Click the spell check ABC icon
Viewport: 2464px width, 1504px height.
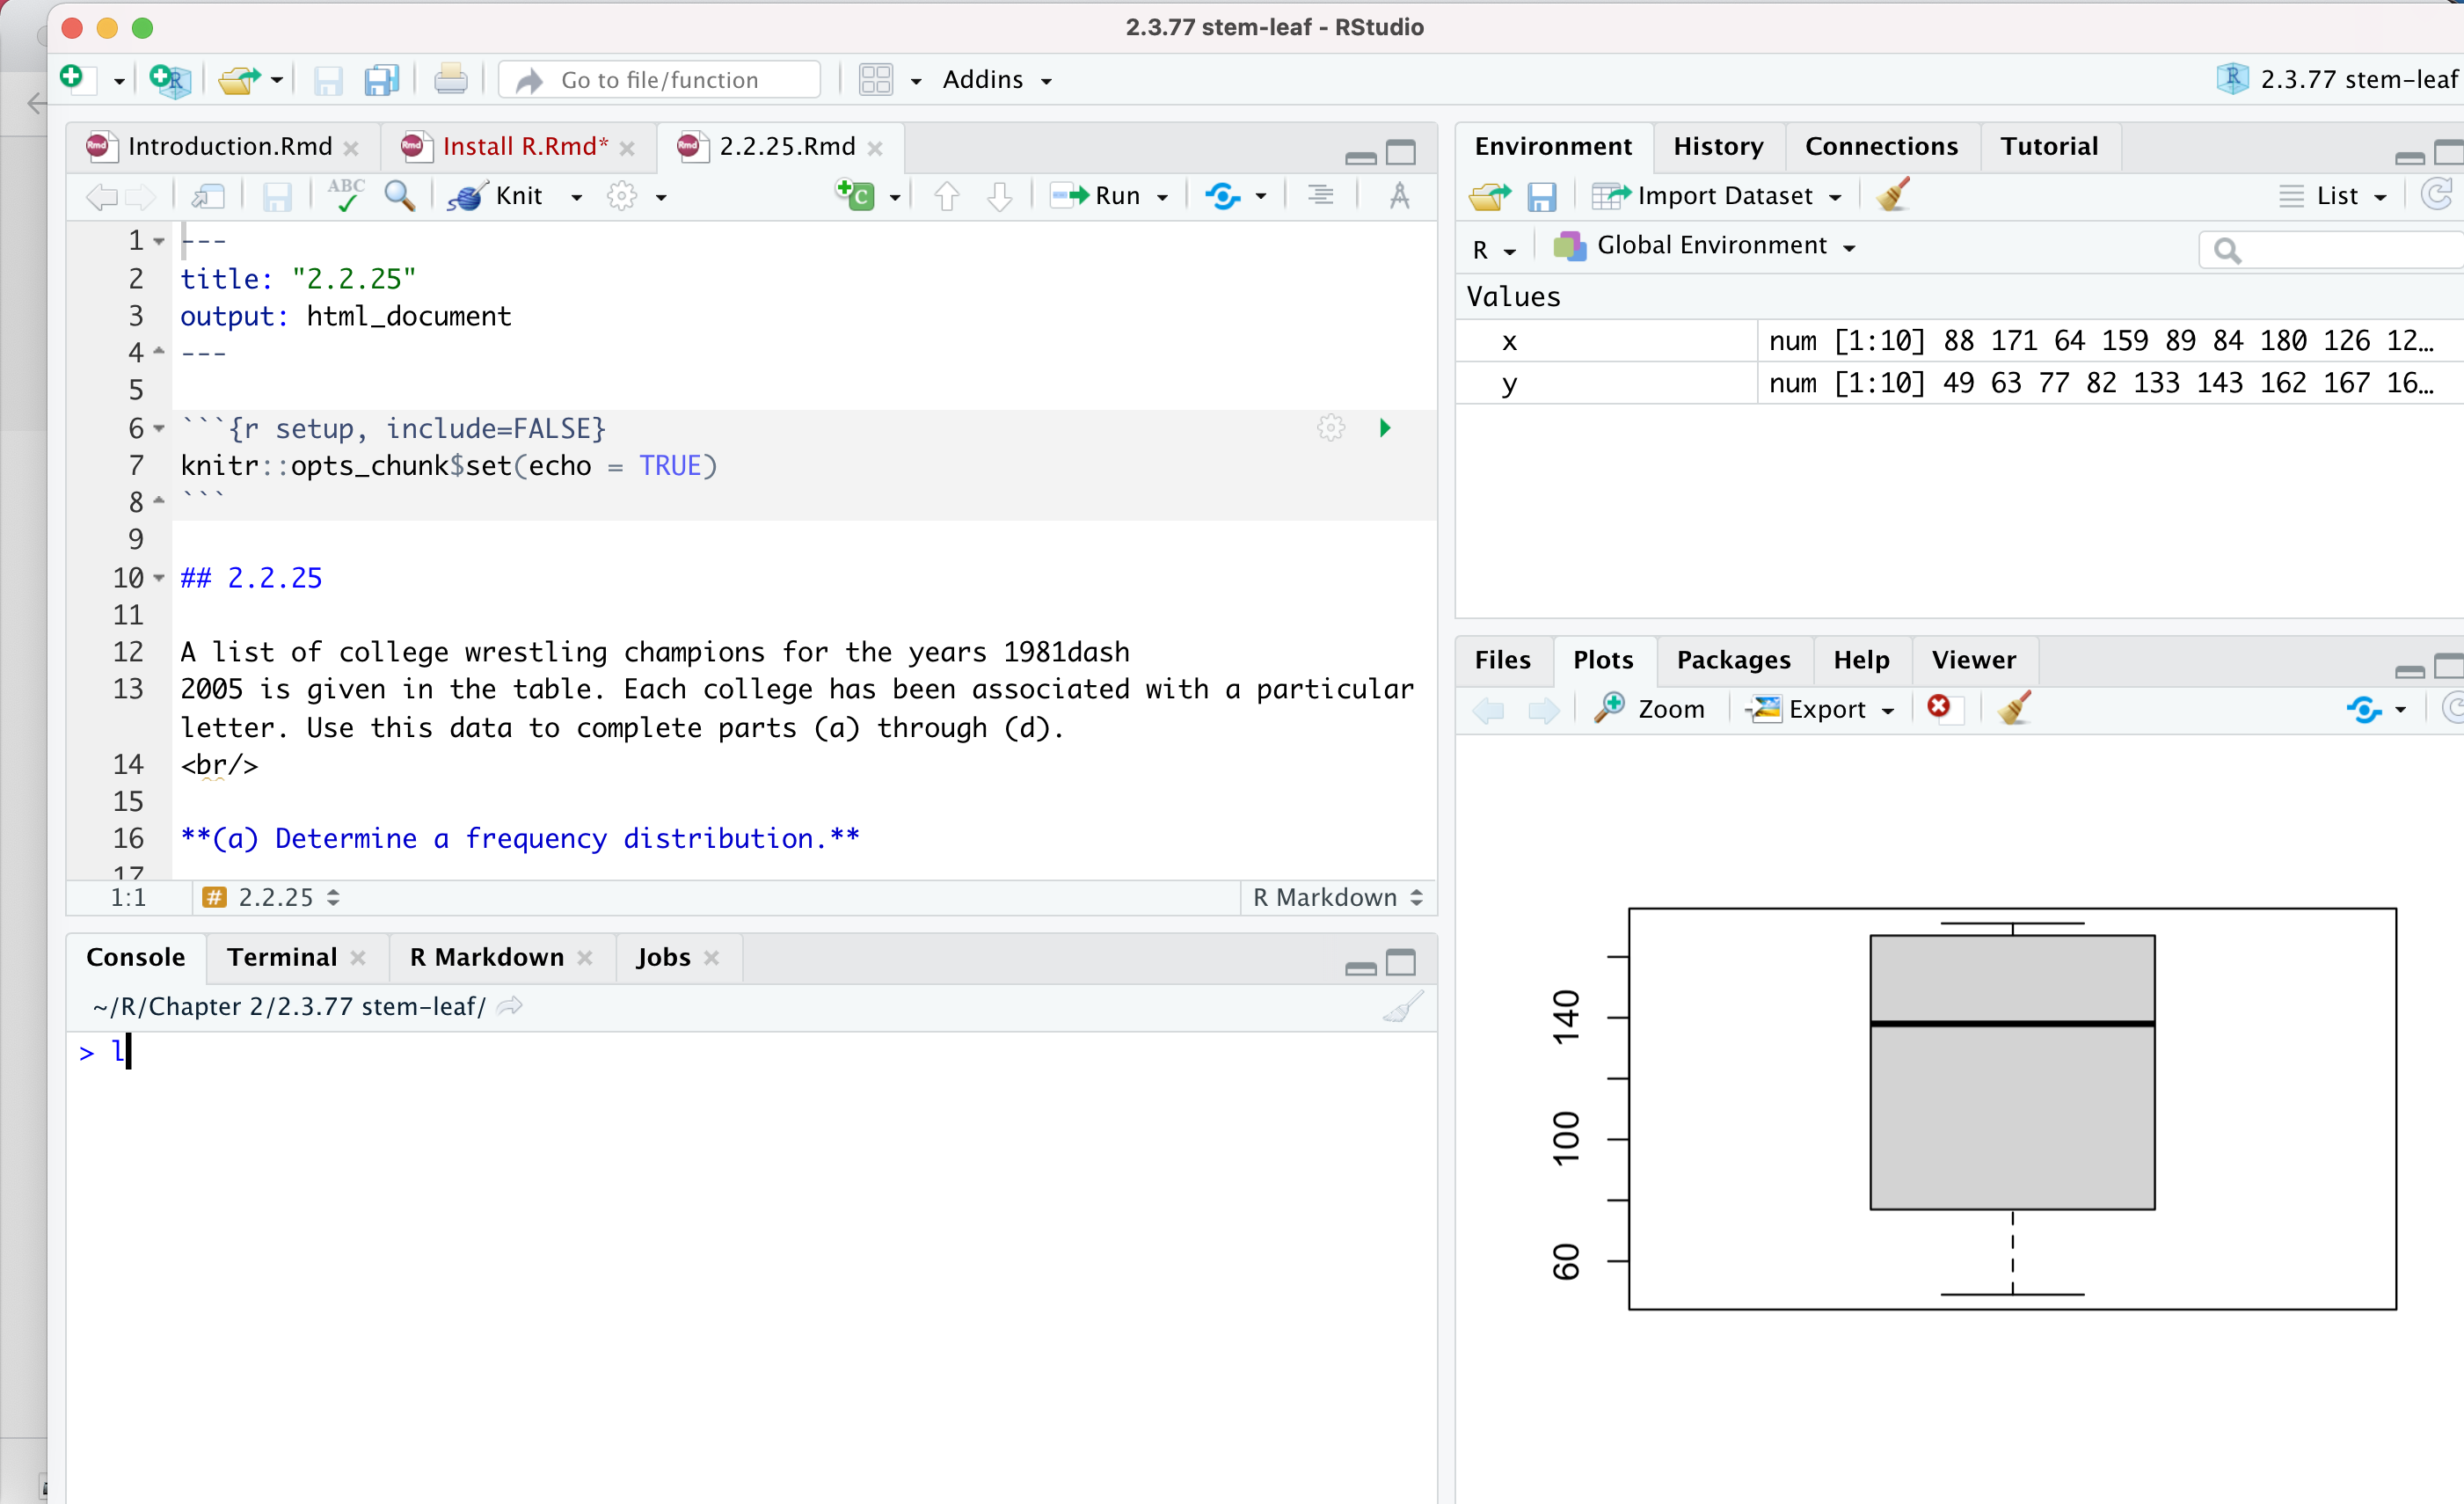click(346, 196)
